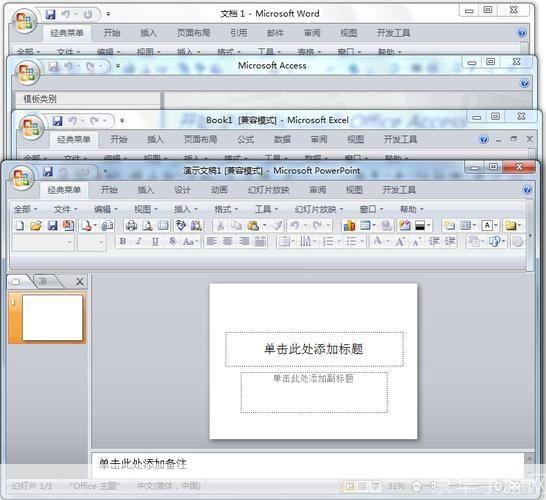Open the font name combo box in PowerPoint

coord(43,242)
